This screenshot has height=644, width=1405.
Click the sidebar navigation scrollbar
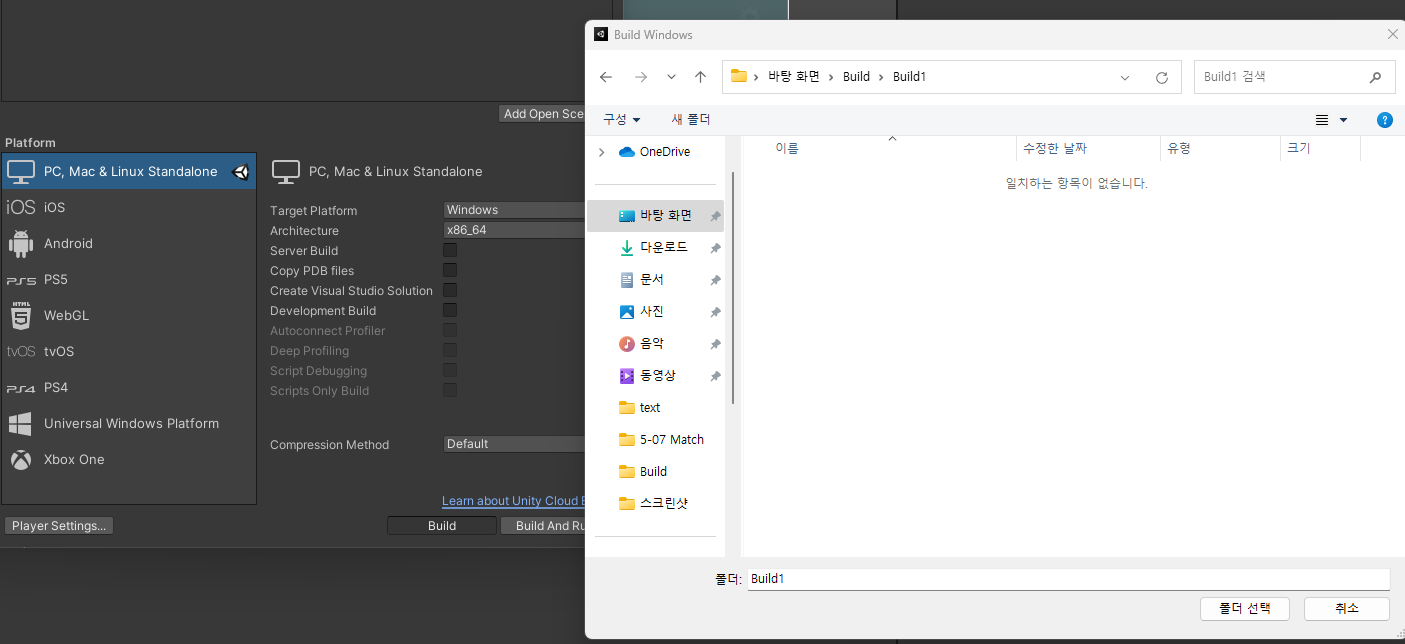pos(735,288)
